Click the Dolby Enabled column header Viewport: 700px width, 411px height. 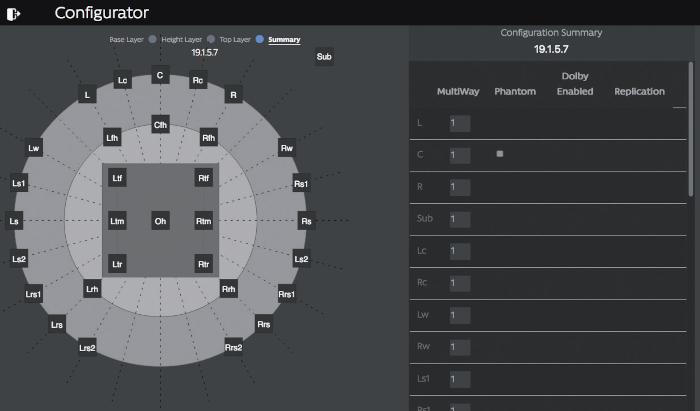point(575,84)
